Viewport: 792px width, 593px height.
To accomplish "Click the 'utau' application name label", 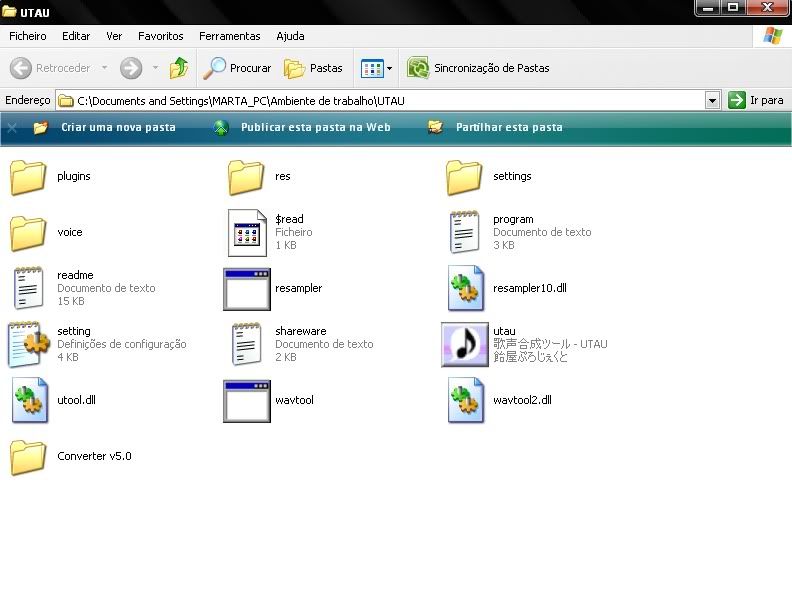I will (x=504, y=331).
